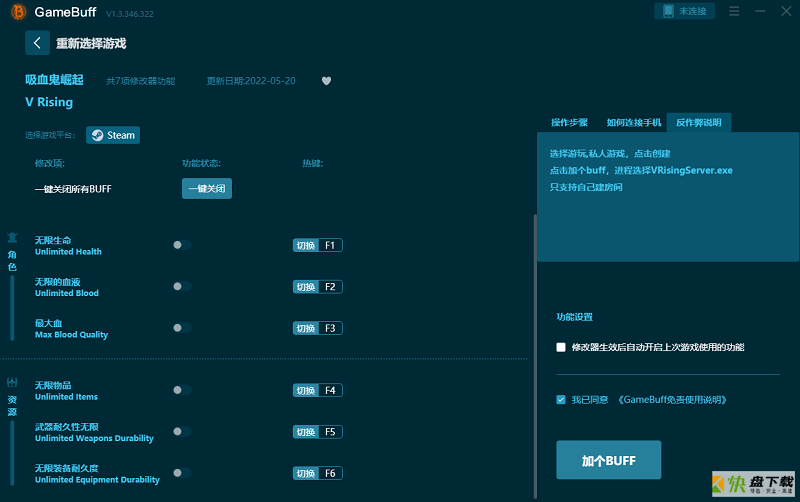
Task: Change the F2 hotkey for Unlimited Blood
Action: (x=317, y=287)
